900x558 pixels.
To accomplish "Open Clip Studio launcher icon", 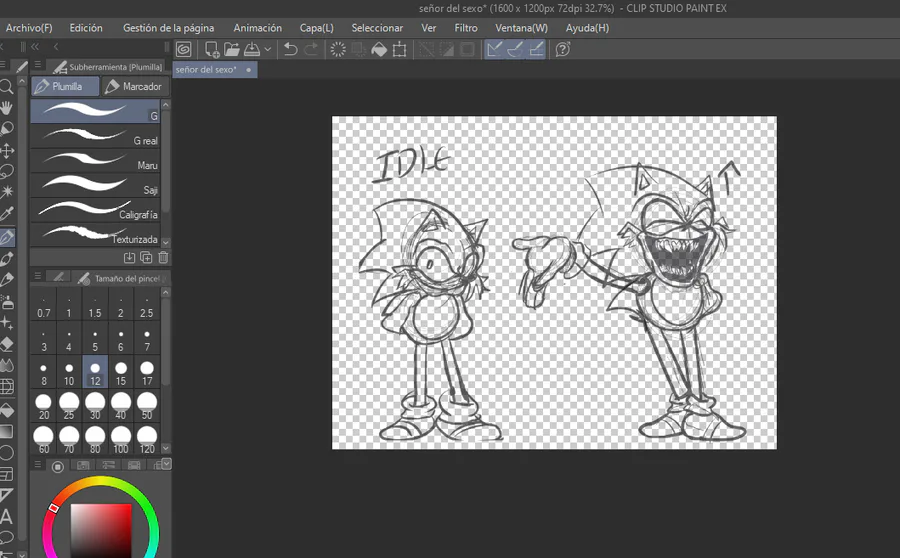I will tap(184, 49).
